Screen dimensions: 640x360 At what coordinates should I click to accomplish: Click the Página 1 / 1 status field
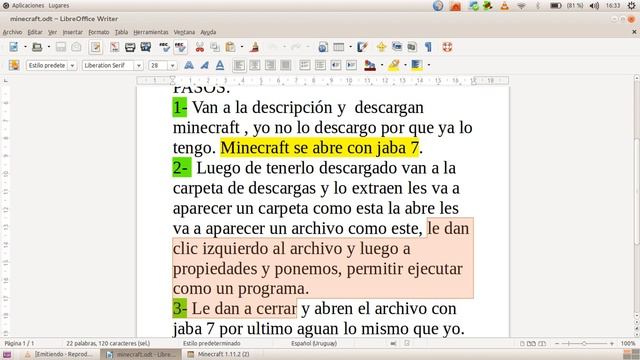click(x=19, y=344)
